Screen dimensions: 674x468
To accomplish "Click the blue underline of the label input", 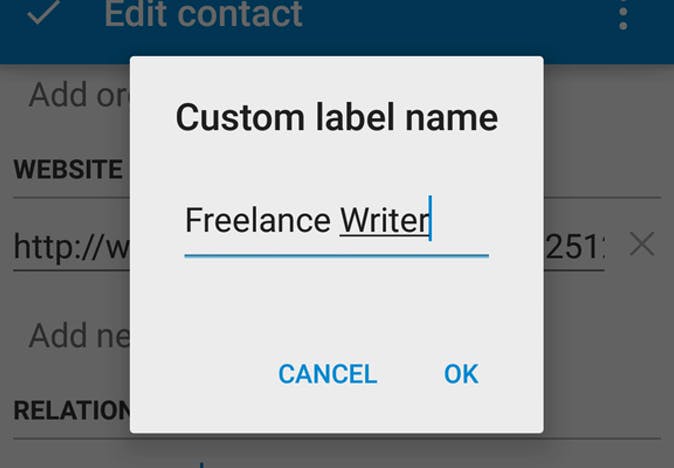I will point(336,256).
